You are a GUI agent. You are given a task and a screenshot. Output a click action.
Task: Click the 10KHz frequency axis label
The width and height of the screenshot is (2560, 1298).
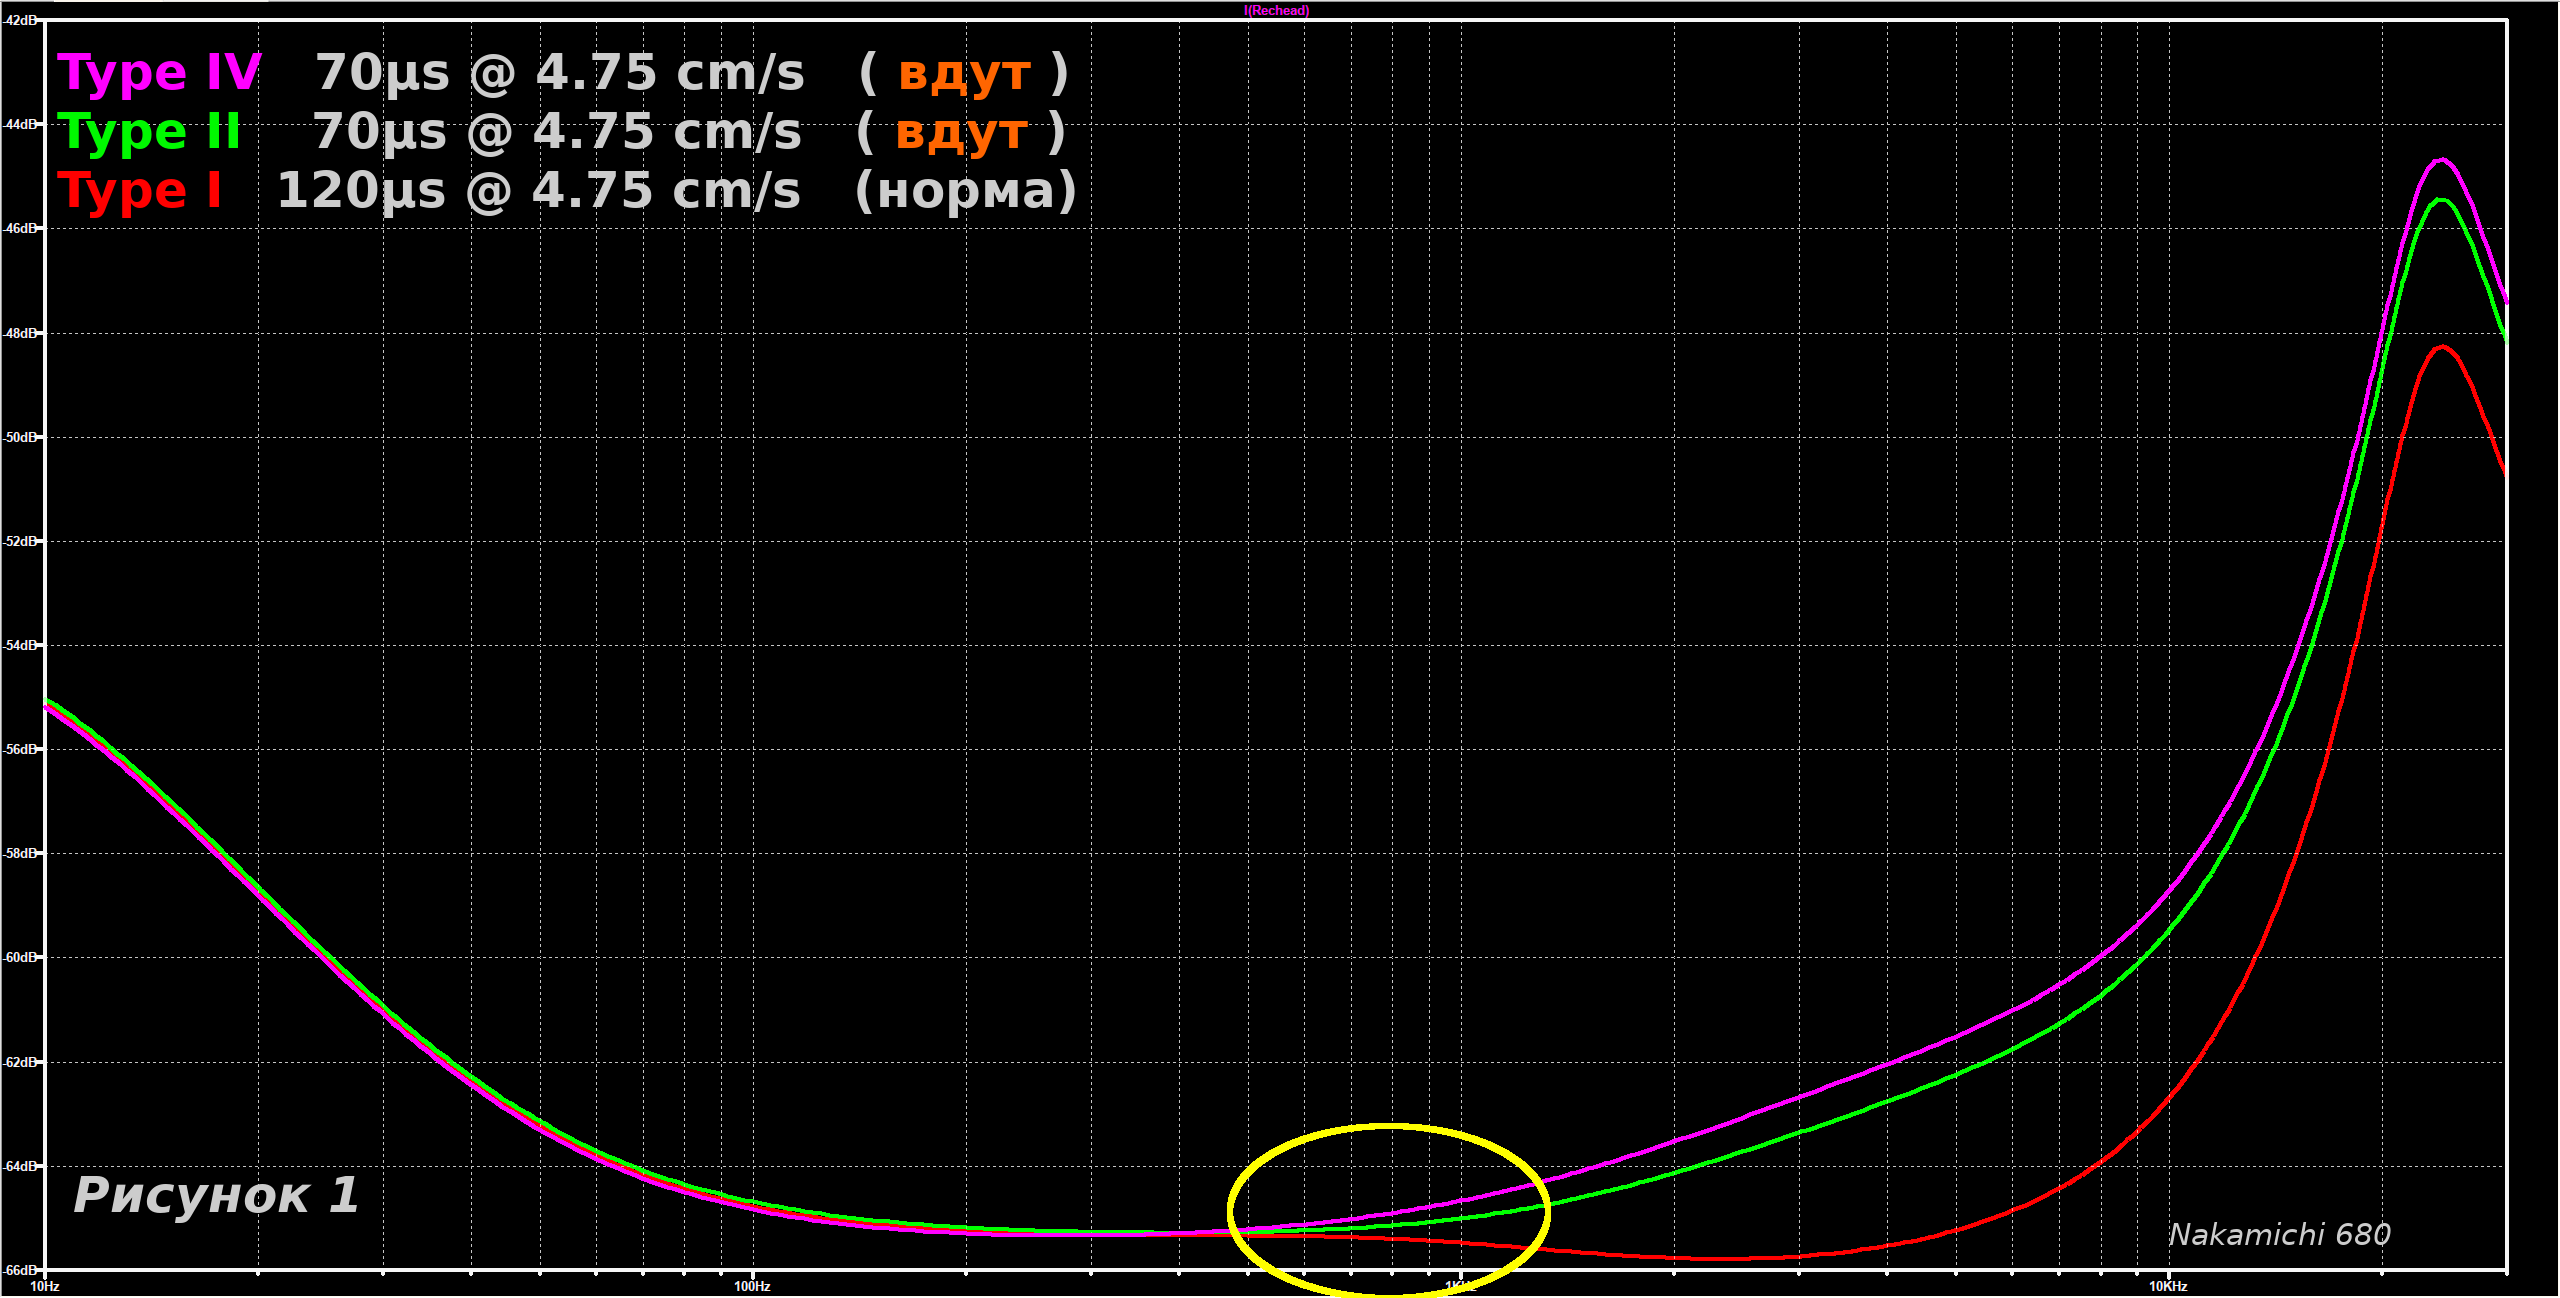pos(2168,1286)
